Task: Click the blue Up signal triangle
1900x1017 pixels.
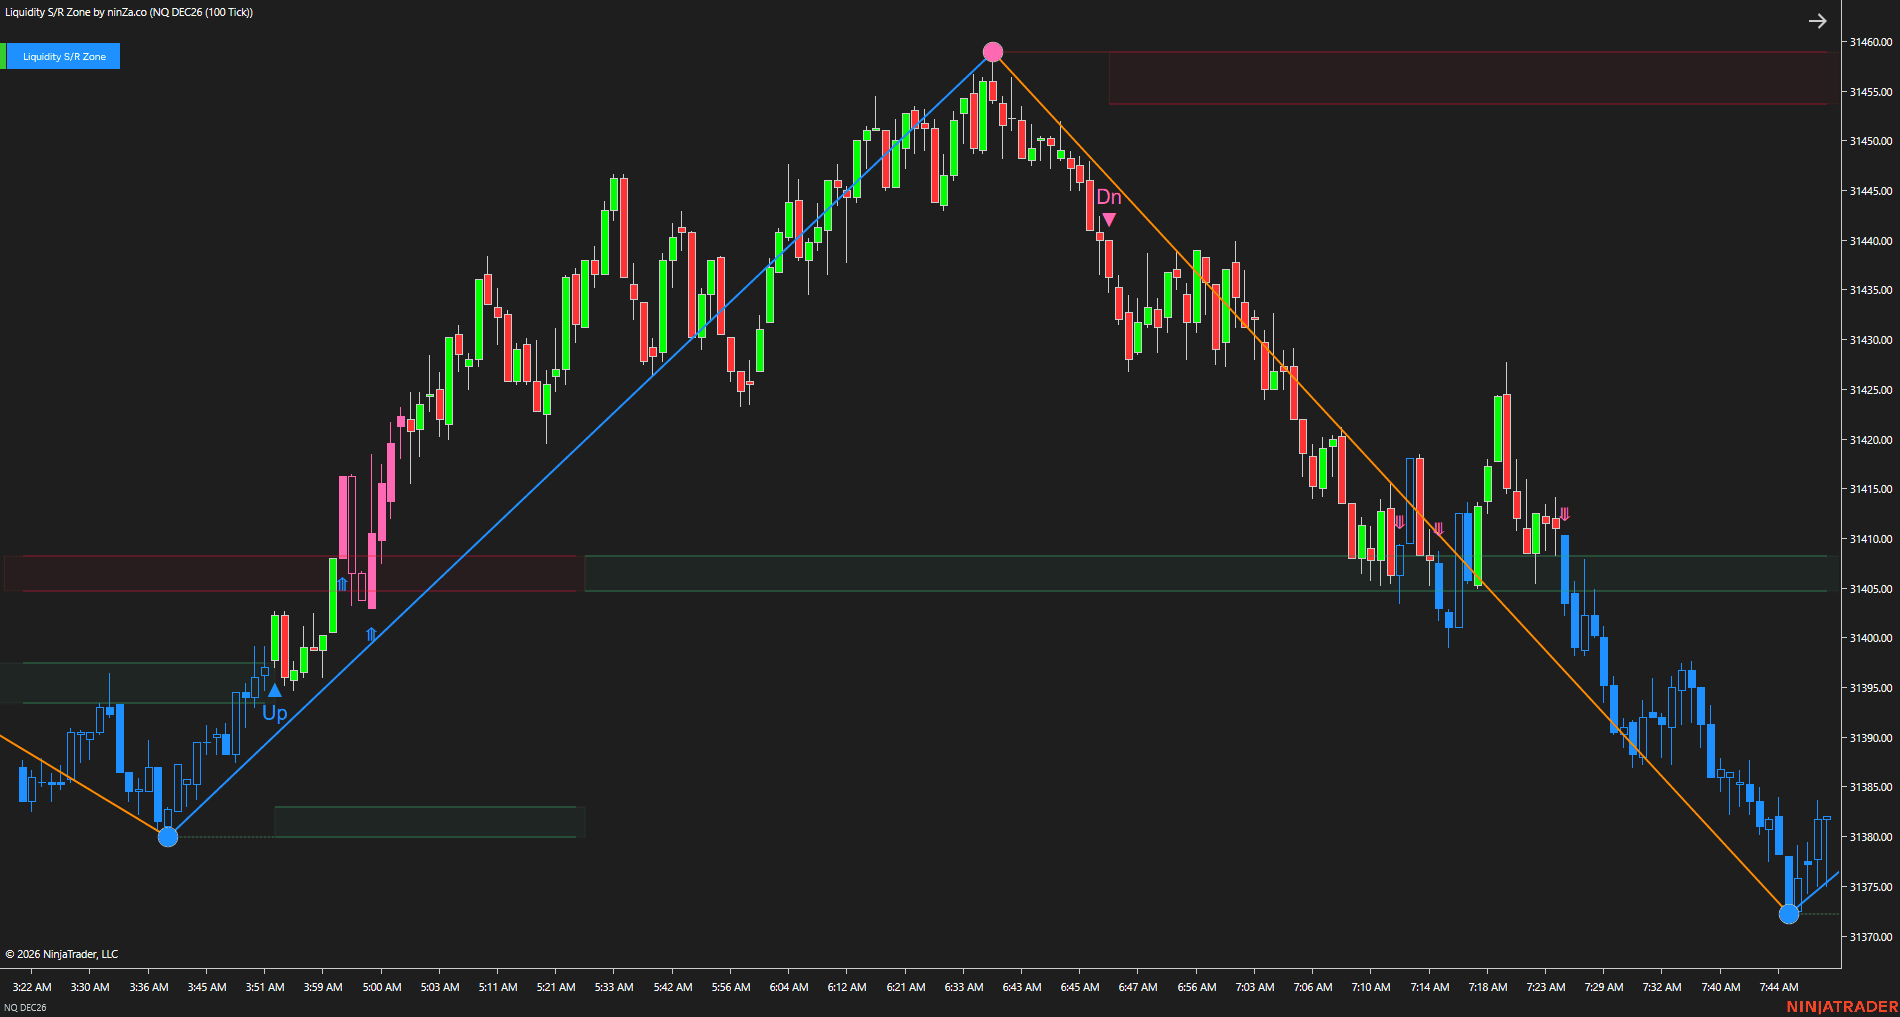Action: point(275,690)
